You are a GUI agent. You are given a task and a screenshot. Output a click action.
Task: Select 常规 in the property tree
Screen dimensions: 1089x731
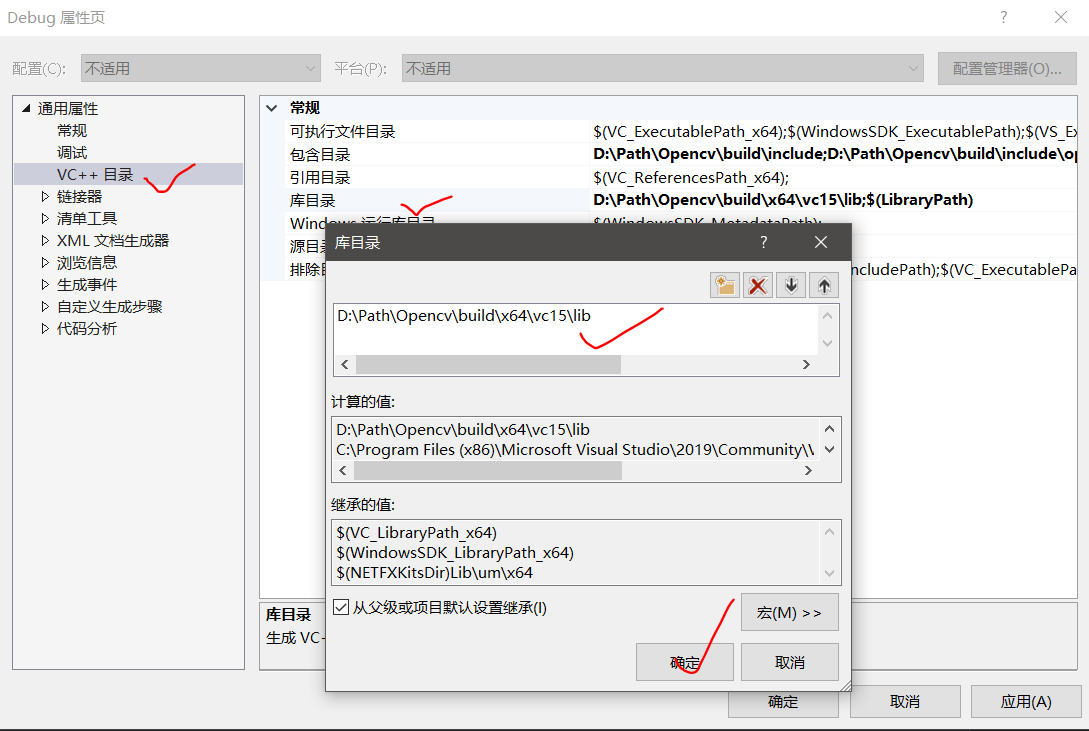(72, 131)
